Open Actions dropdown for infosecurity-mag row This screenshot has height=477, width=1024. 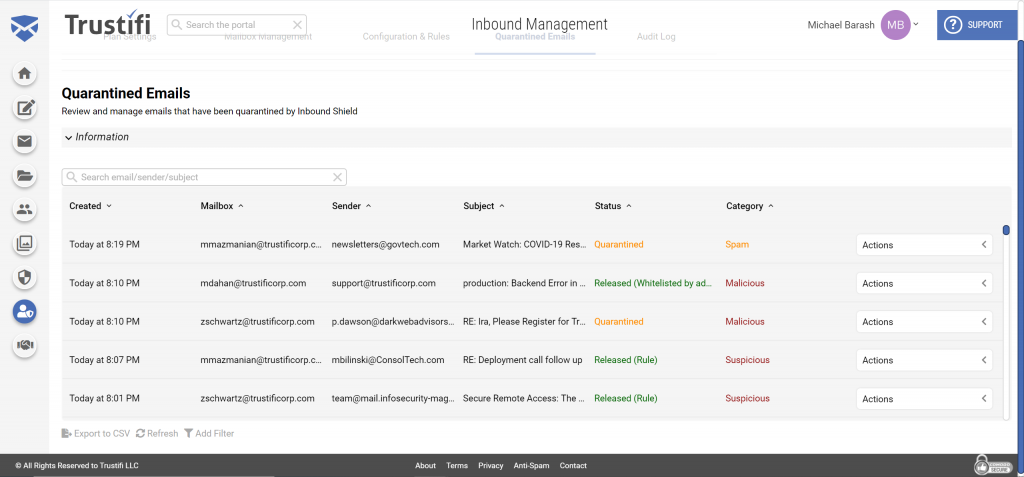coord(924,399)
